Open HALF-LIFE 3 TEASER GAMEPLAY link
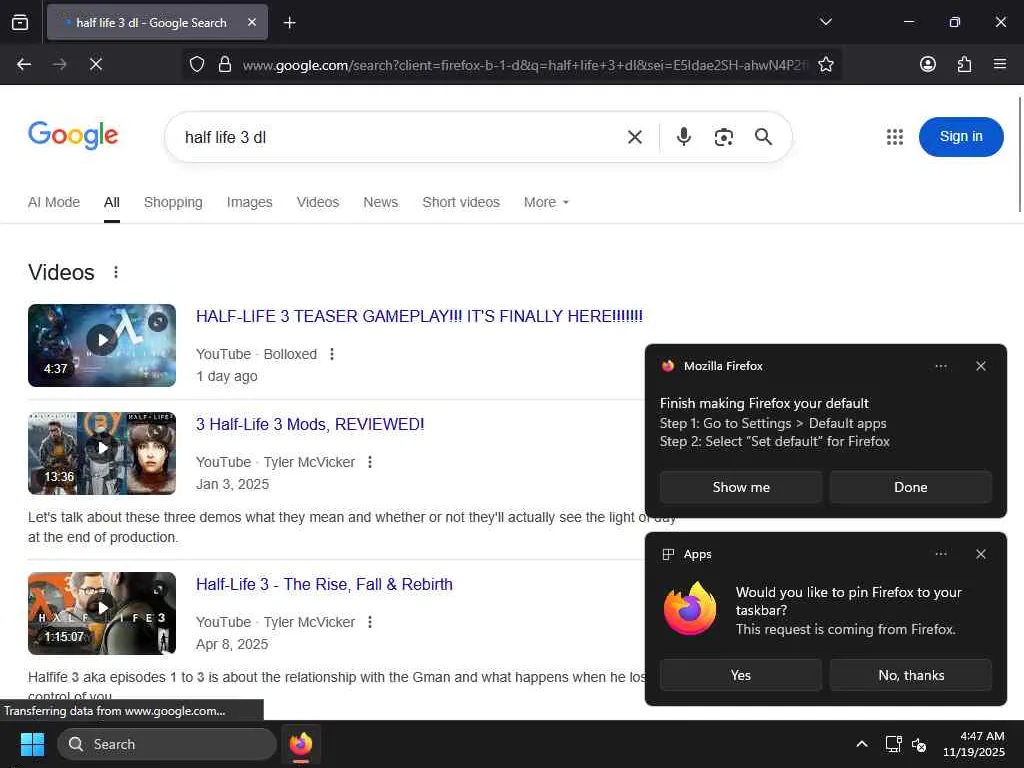 coord(419,317)
